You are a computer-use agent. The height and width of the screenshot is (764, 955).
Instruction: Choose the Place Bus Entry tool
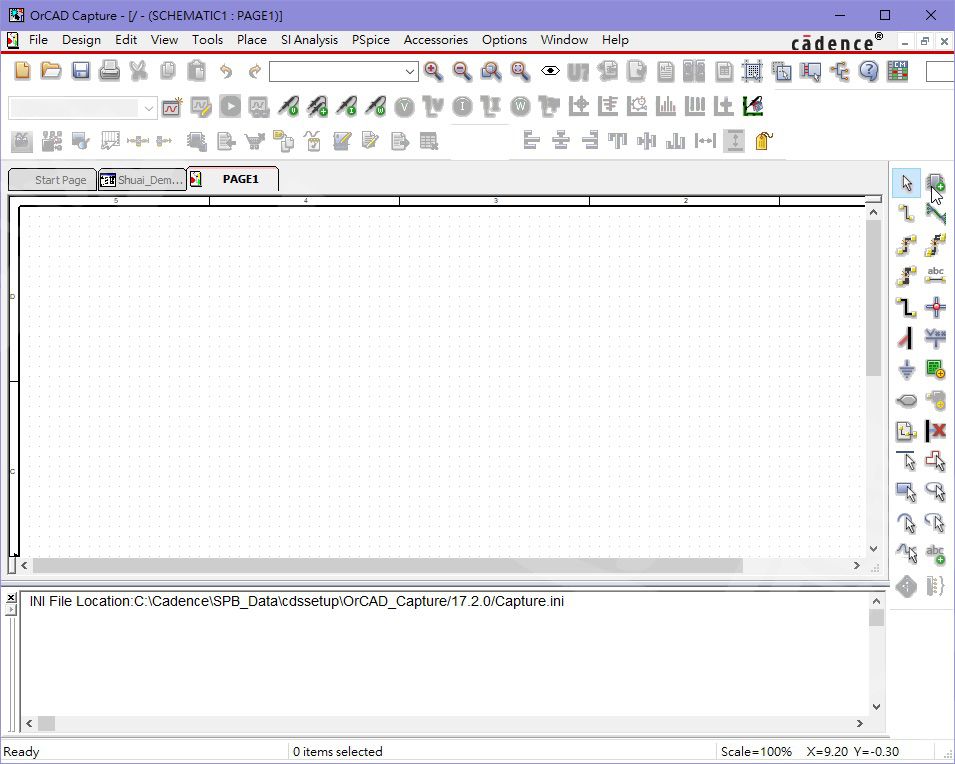(906, 338)
